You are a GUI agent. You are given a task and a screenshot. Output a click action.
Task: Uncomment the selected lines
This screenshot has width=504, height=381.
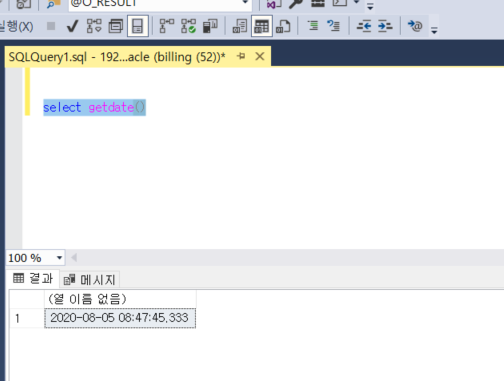coord(333,26)
